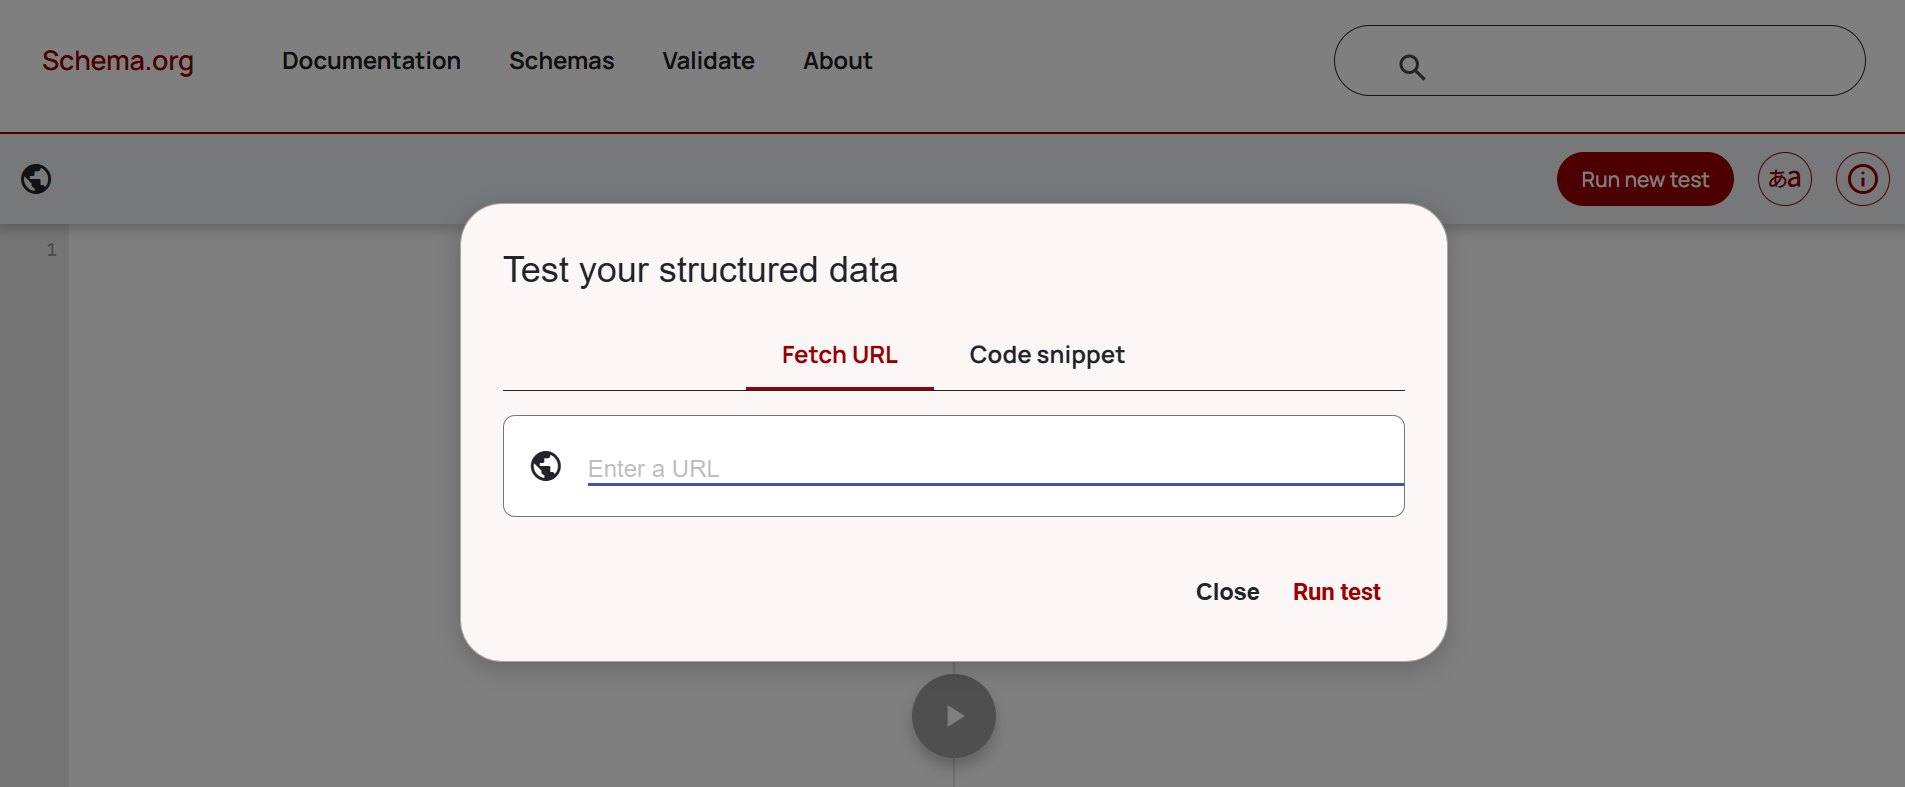Click the globe icon in the toolbar
Image resolution: width=1905 pixels, height=787 pixels.
coord(36,179)
